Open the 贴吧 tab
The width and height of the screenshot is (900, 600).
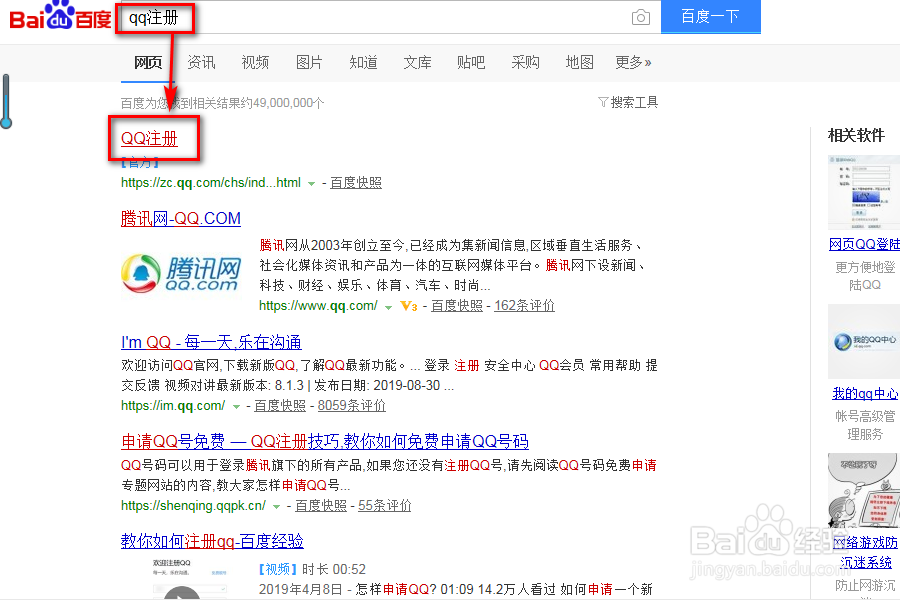pyautogui.click(x=471, y=62)
